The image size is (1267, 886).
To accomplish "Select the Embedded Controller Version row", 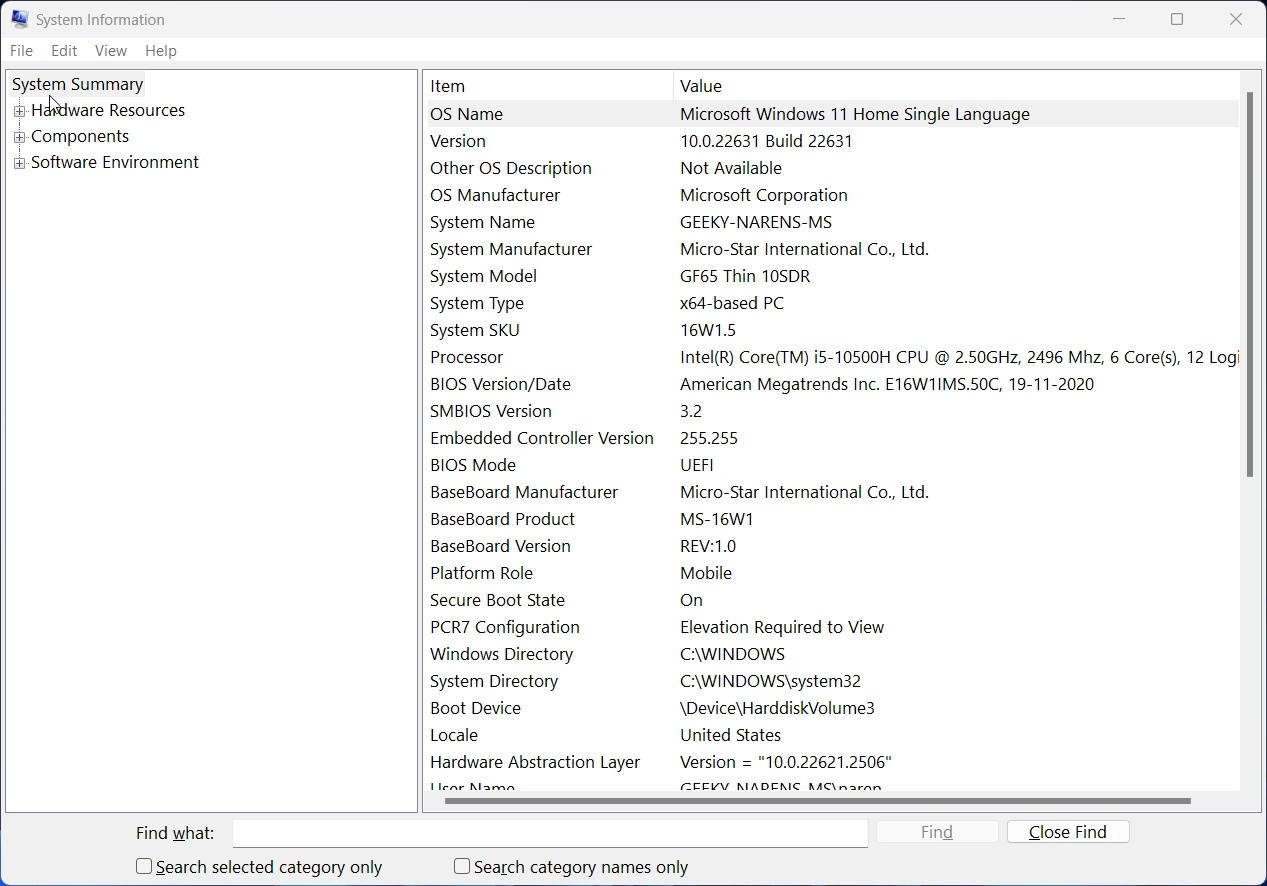I will [x=833, y=438].
